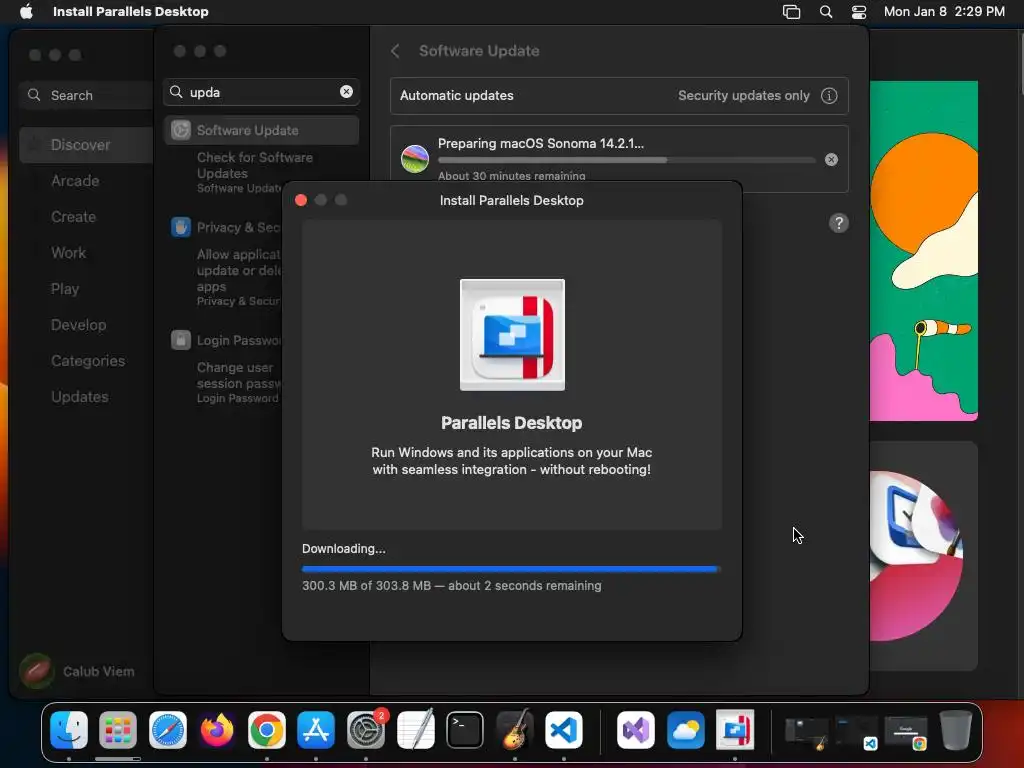Select Privacy & Security search result

click(x=225, y=227)
